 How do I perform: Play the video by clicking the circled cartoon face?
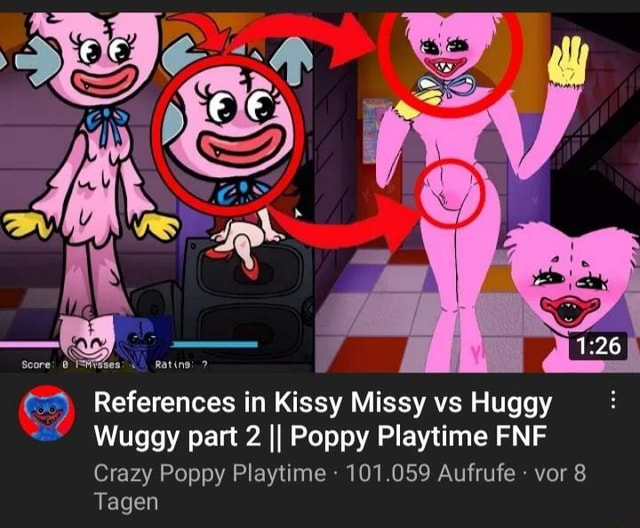tap(228, 131)
